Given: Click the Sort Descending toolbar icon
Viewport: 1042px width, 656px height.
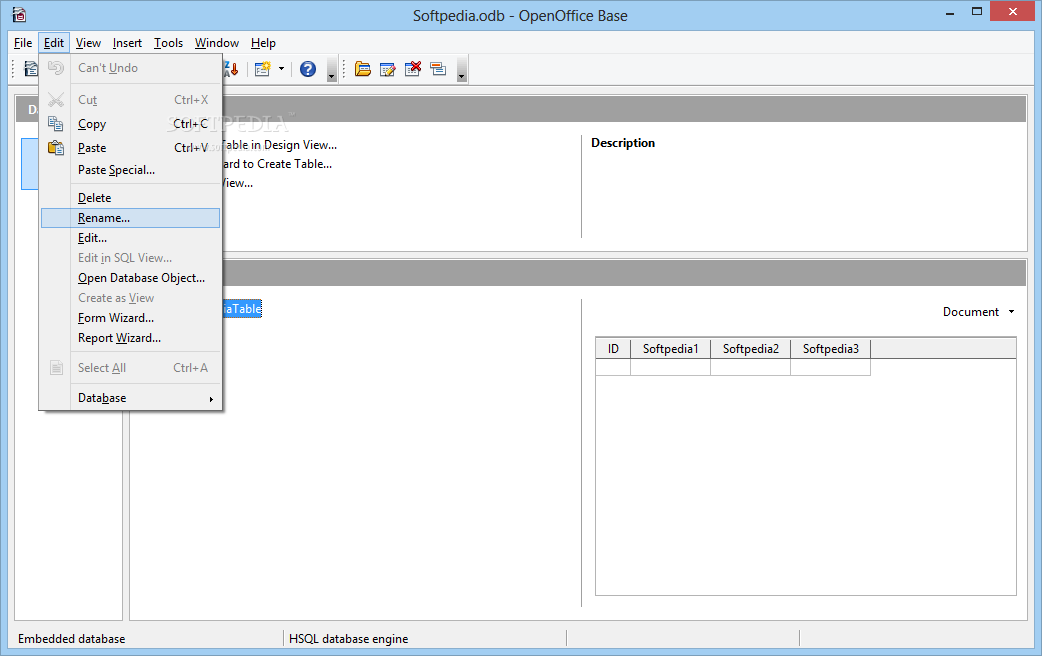Looking at the screenshot, I should pos(231,68).
